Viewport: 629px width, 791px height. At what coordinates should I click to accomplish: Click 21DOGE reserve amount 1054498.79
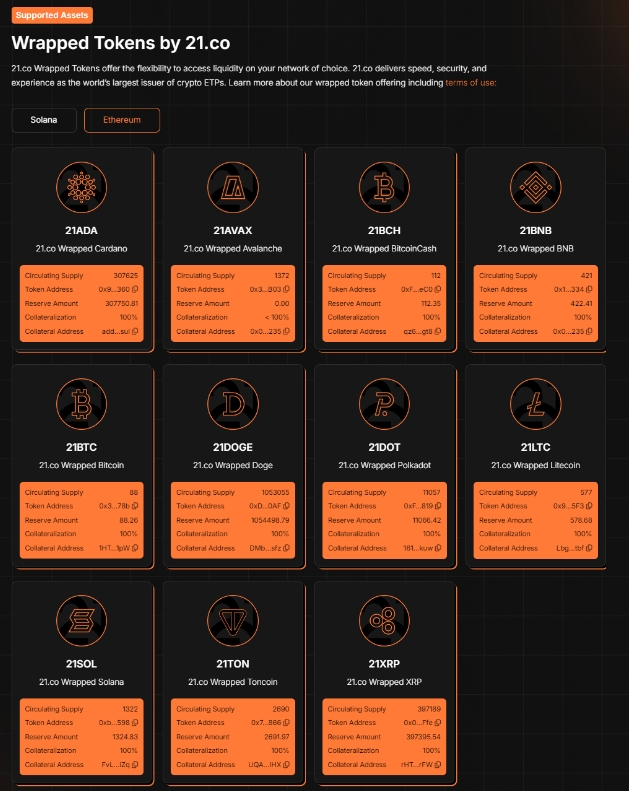tap(270, 520)
